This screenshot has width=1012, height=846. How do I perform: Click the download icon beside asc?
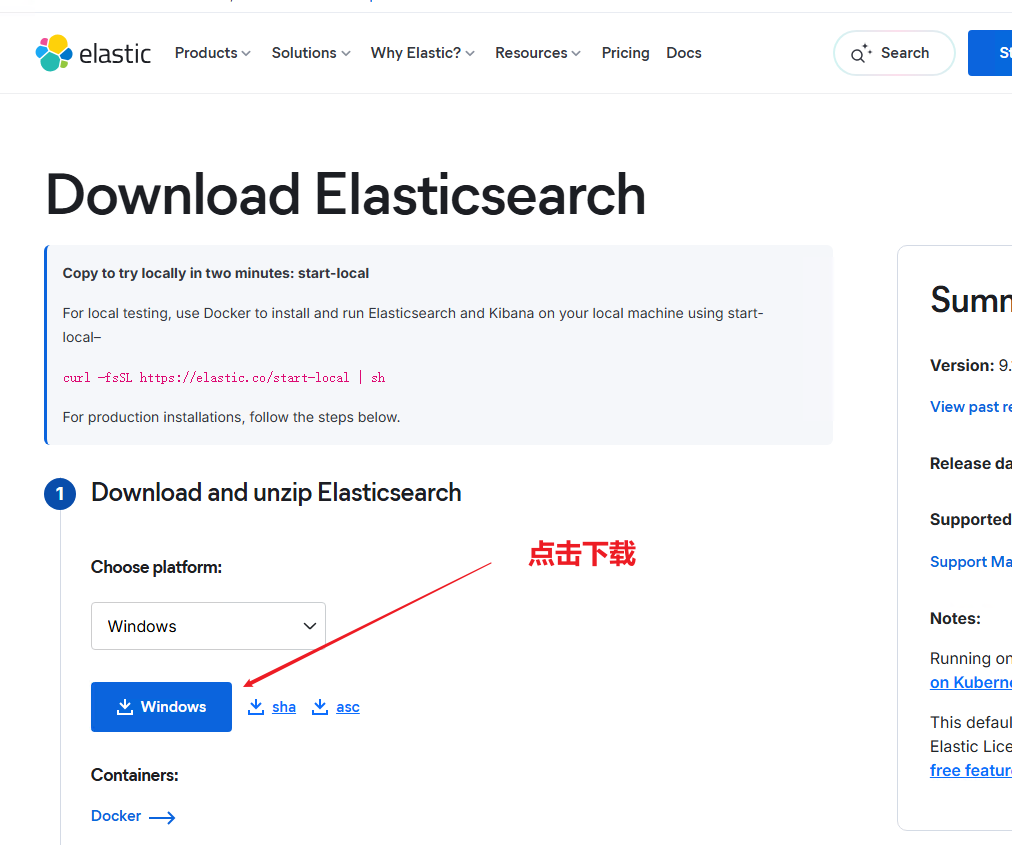(x=319, y=707)
